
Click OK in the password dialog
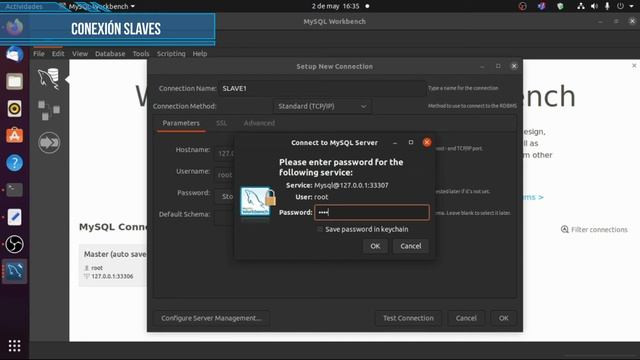pos(375,246)
